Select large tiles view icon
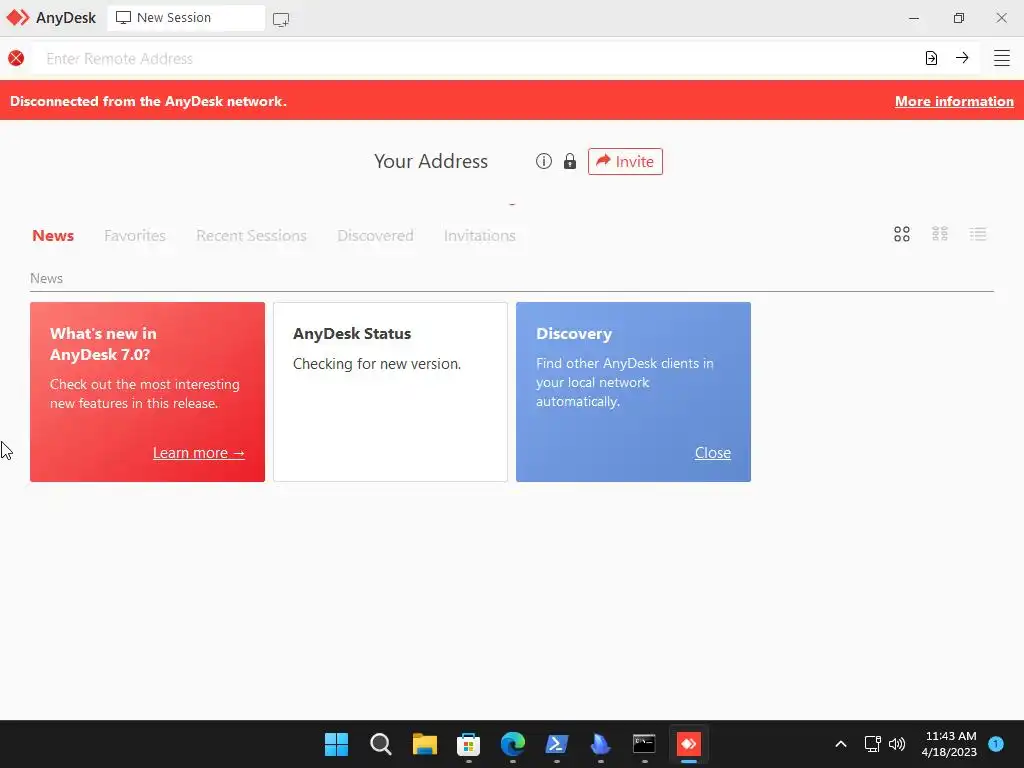The height and width of the screenshot is (768, 1024). [902, 234]
